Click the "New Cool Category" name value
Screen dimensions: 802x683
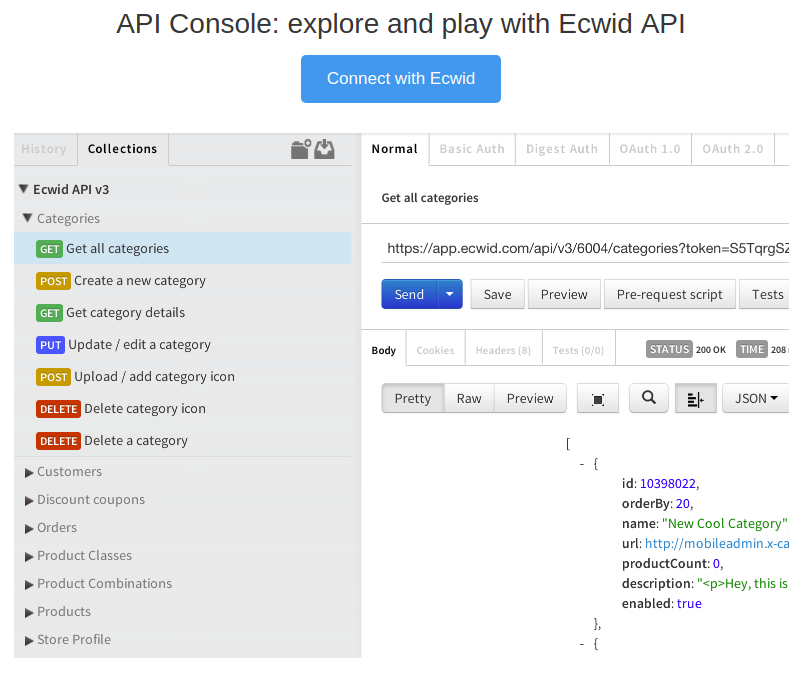tap(725, 523)
